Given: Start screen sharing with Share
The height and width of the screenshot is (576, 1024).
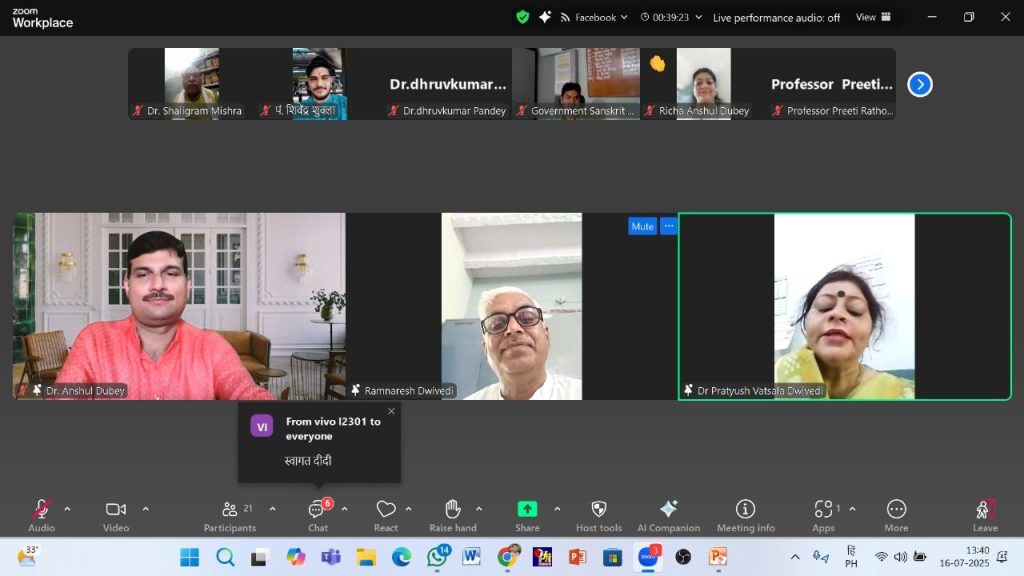Looking at the screenshot, I should pos(527,512).
